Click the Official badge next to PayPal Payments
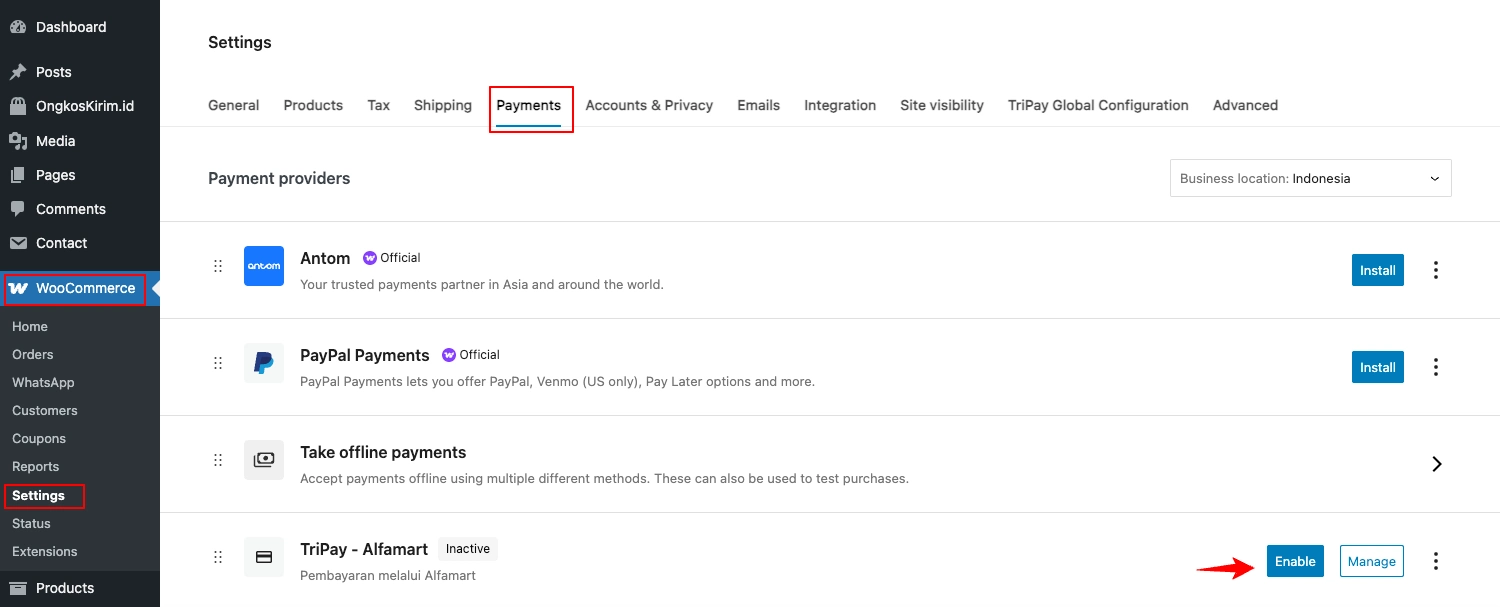Viewport: 1500px width, 607px height. (x=471, y=355)
